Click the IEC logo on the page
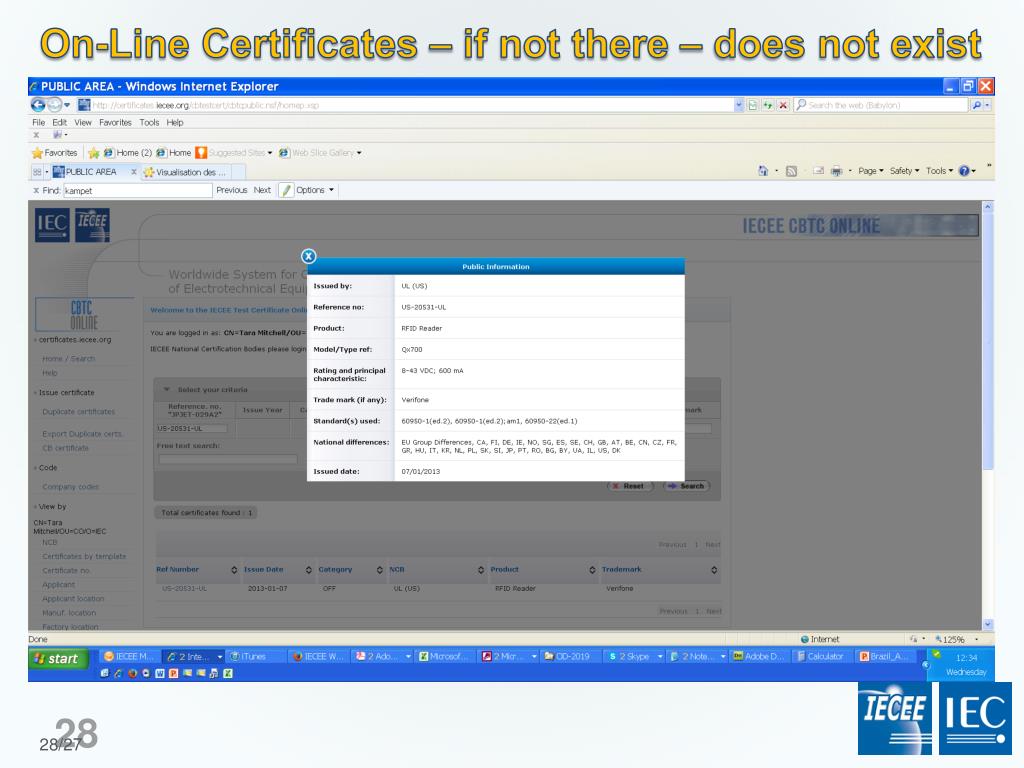Image resolution: width=1024 pixels, height=768 pixels. [x=52, y=225]
